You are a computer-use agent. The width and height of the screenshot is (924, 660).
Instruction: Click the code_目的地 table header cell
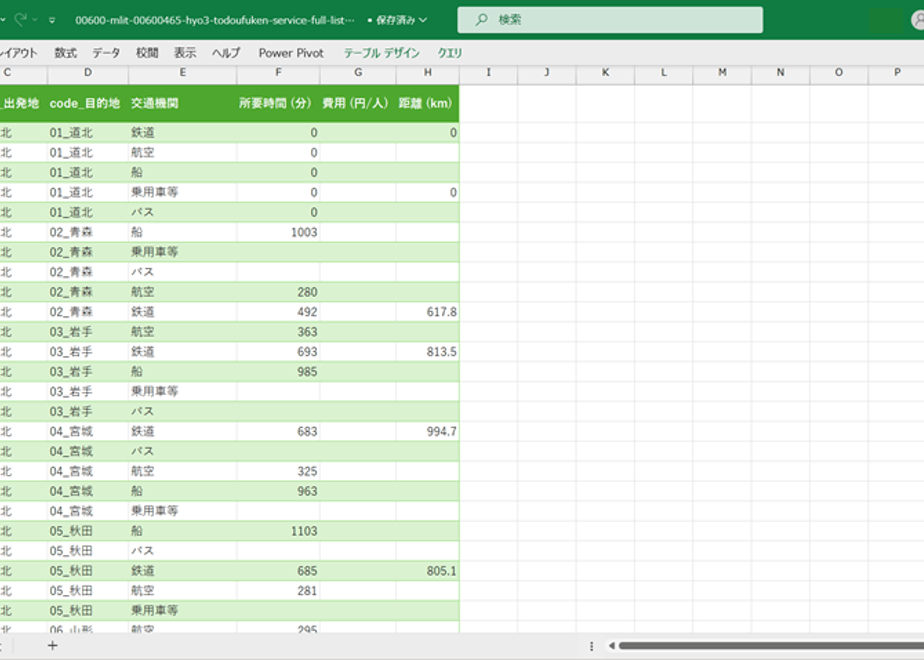click(x=88, y=103)
